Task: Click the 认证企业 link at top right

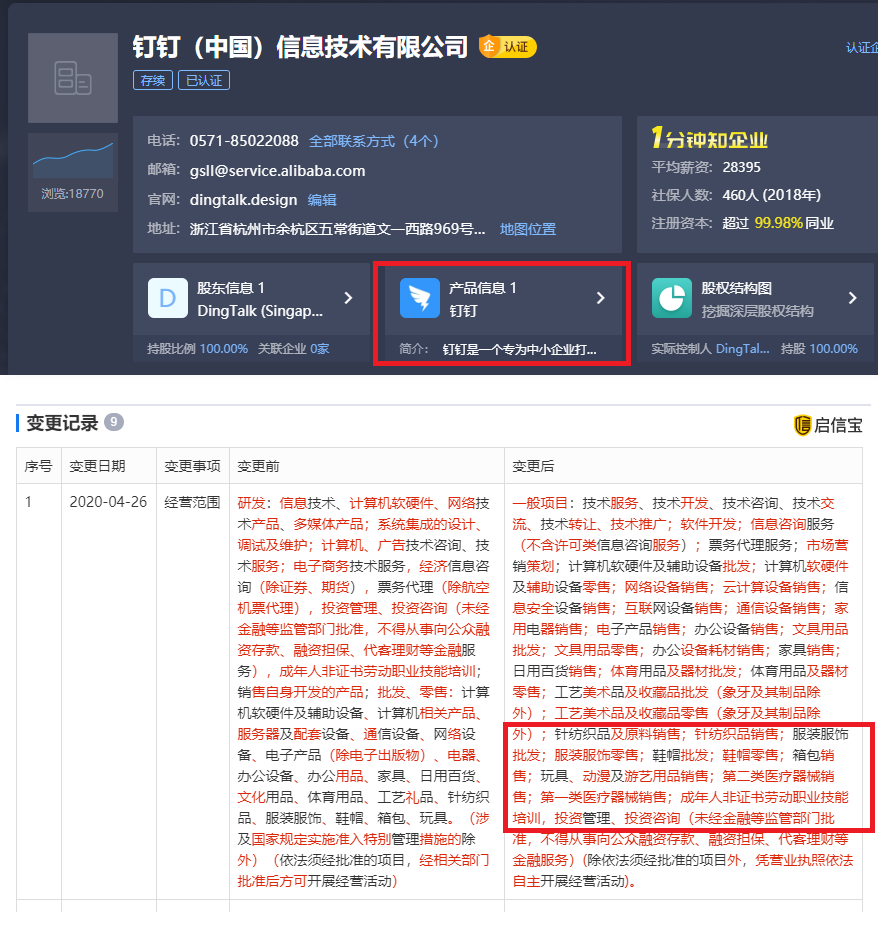Action: pyautogui.click(x=862, y=48)
